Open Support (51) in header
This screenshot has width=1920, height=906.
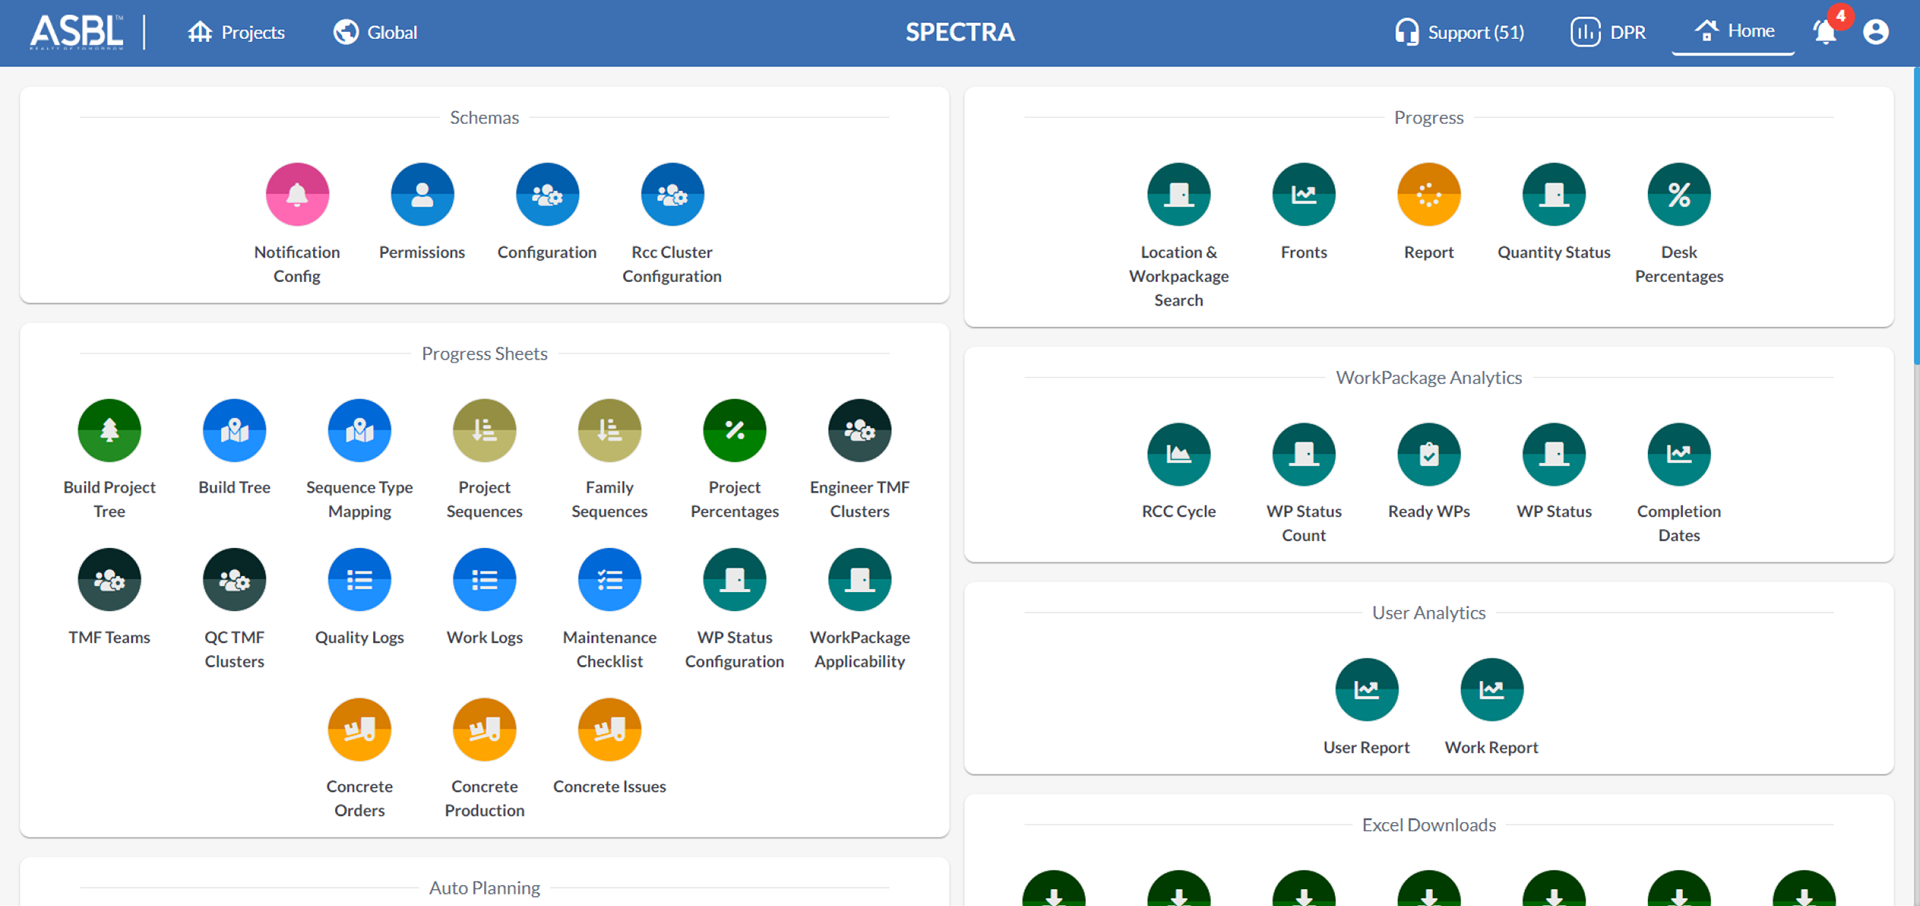tap(1459, 32)
